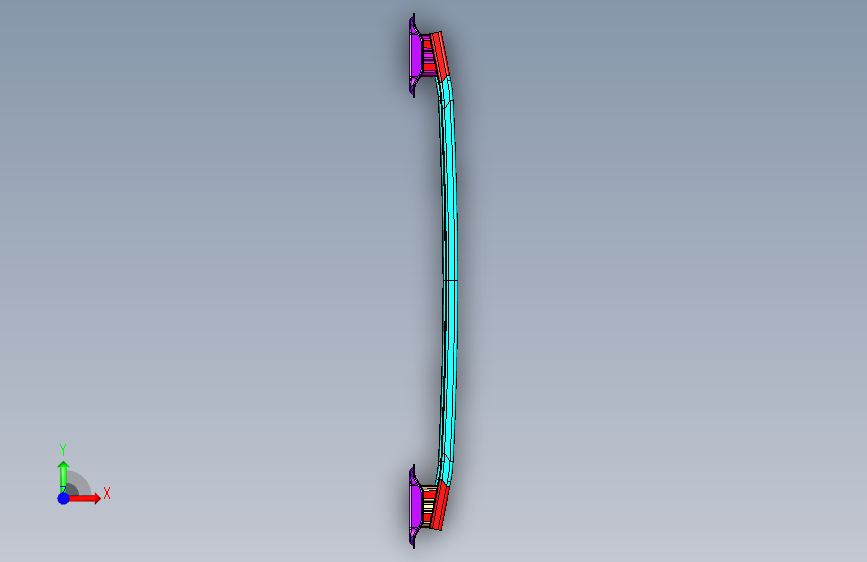867x562 pixels.
Task: Click the red X axis arrow of triad
Action: [x=84, y=498]
